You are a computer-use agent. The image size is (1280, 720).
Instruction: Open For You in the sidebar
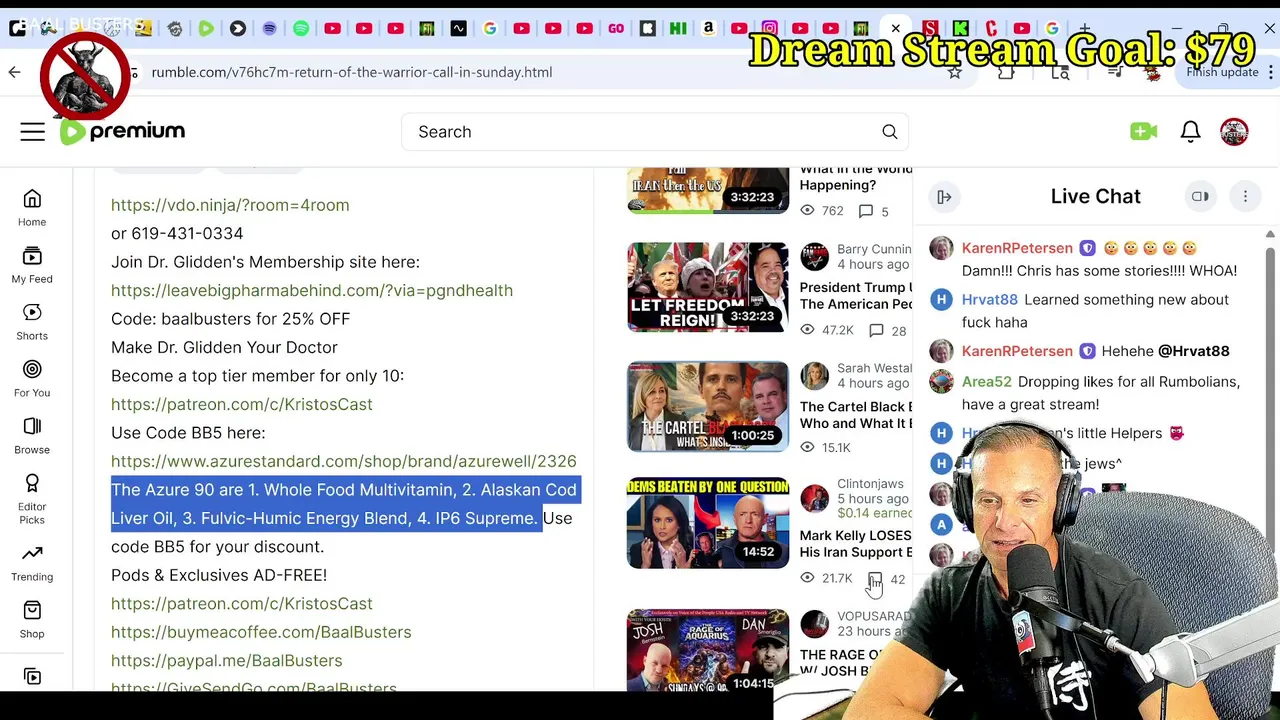[32, 379]
